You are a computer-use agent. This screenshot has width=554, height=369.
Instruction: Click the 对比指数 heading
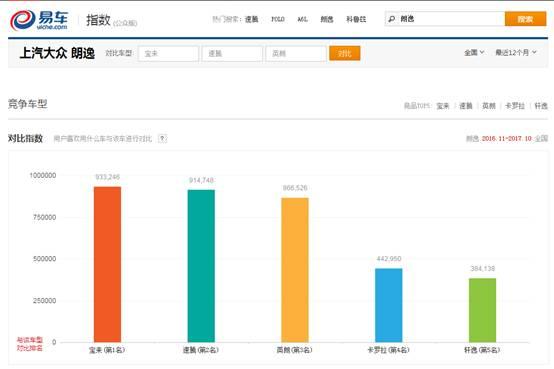click(x=25, y=138)
